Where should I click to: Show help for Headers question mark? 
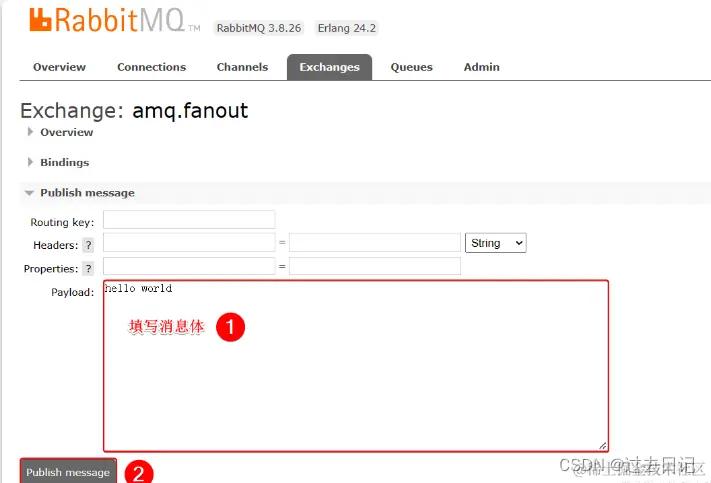point(88,245)
